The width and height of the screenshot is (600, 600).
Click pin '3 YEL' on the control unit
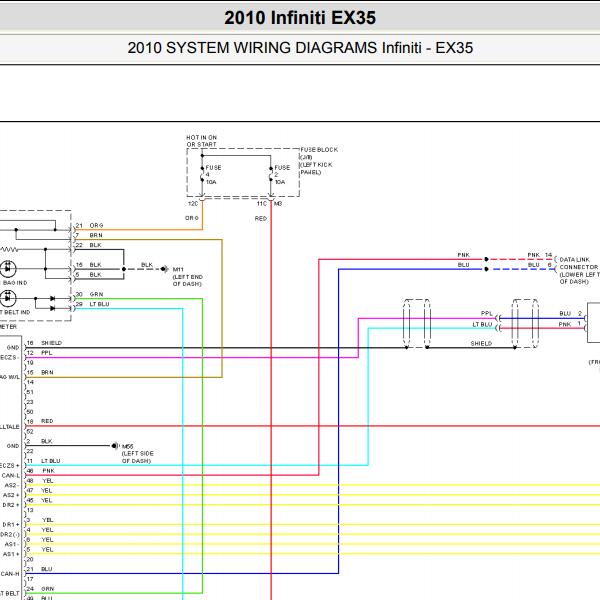tap(40, 520)
